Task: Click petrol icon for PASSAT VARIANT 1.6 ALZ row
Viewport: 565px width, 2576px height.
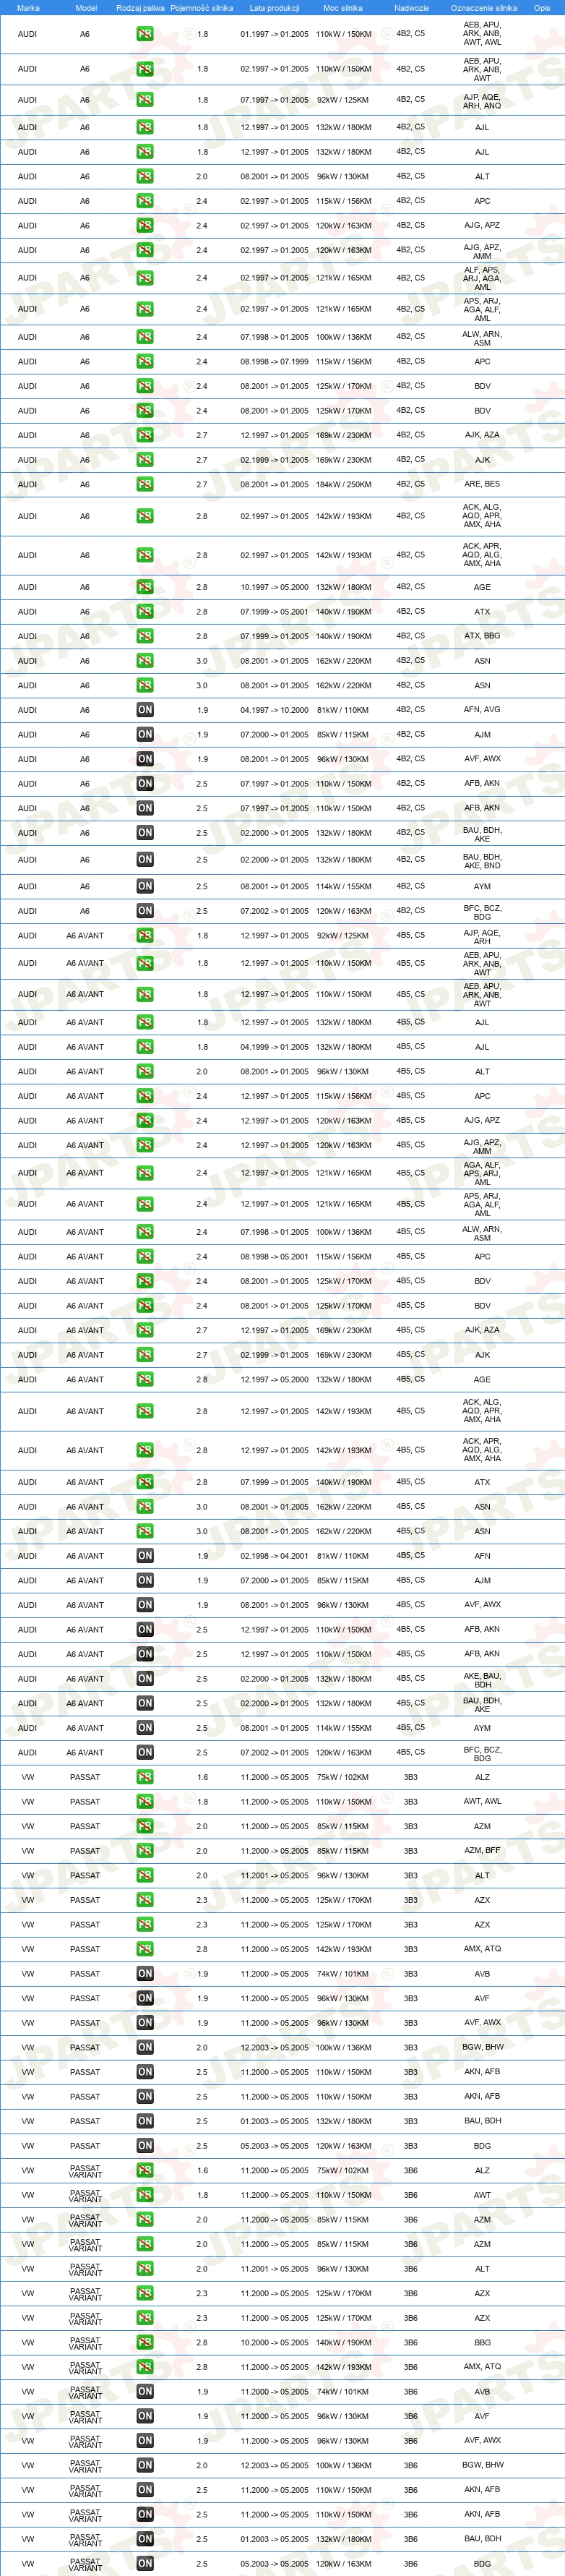Action: coord(145,2170)
